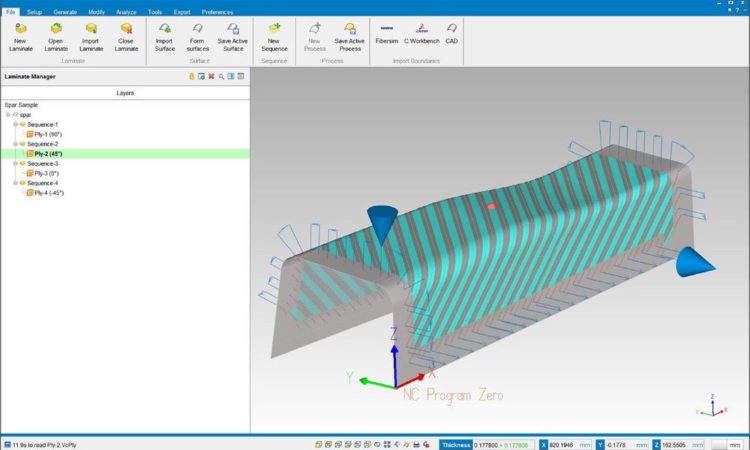This screenshot has height=450, width=750.
Task: Click the thickness value field 0.177800
Action: 504,445
